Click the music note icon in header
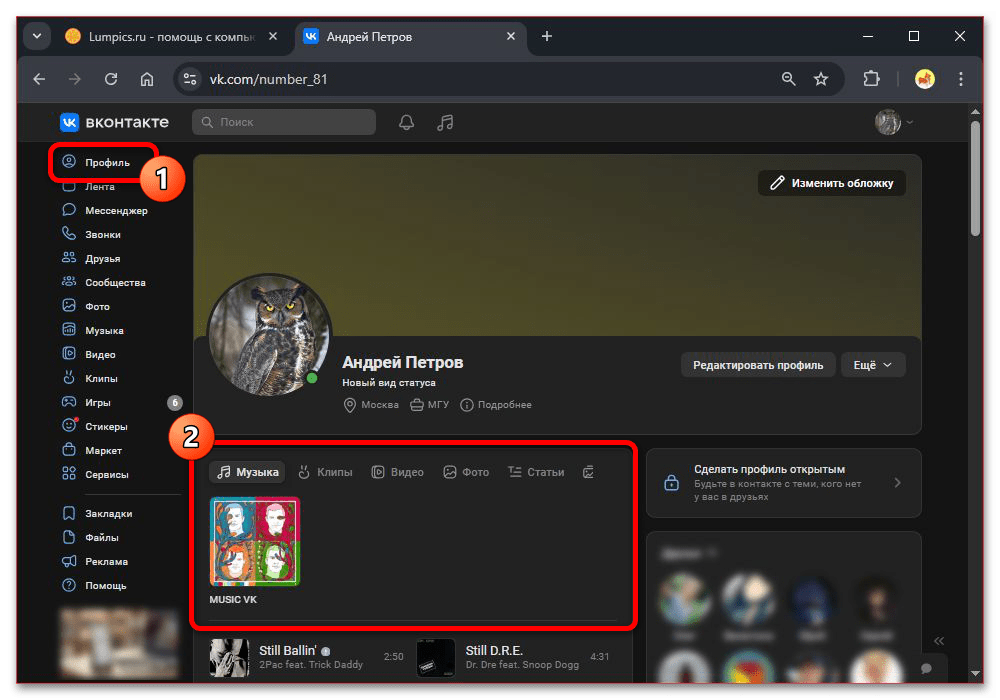 click(x=446, y=122)
